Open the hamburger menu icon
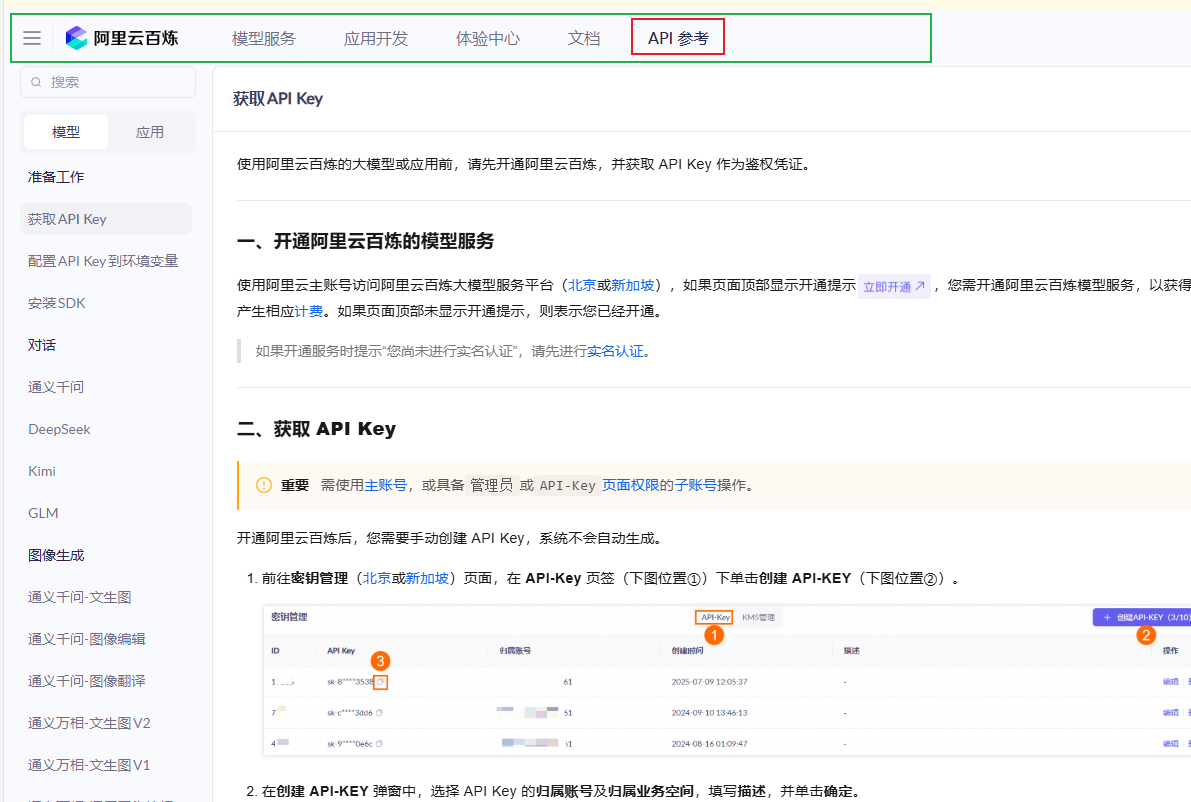Viewport: 1191px width, 802px height. click(32, 38)
